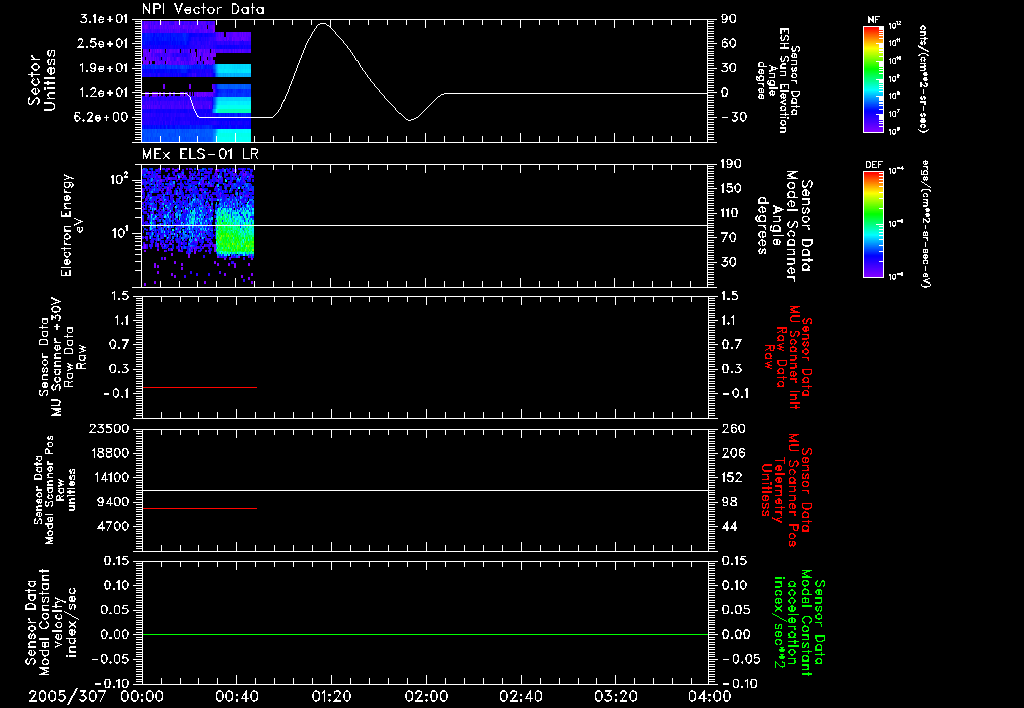The height and width of the screenshot is (708, 1024).
Task: Click the -30 degrees sun elevation tick
Action: click(x=734, y=118)
